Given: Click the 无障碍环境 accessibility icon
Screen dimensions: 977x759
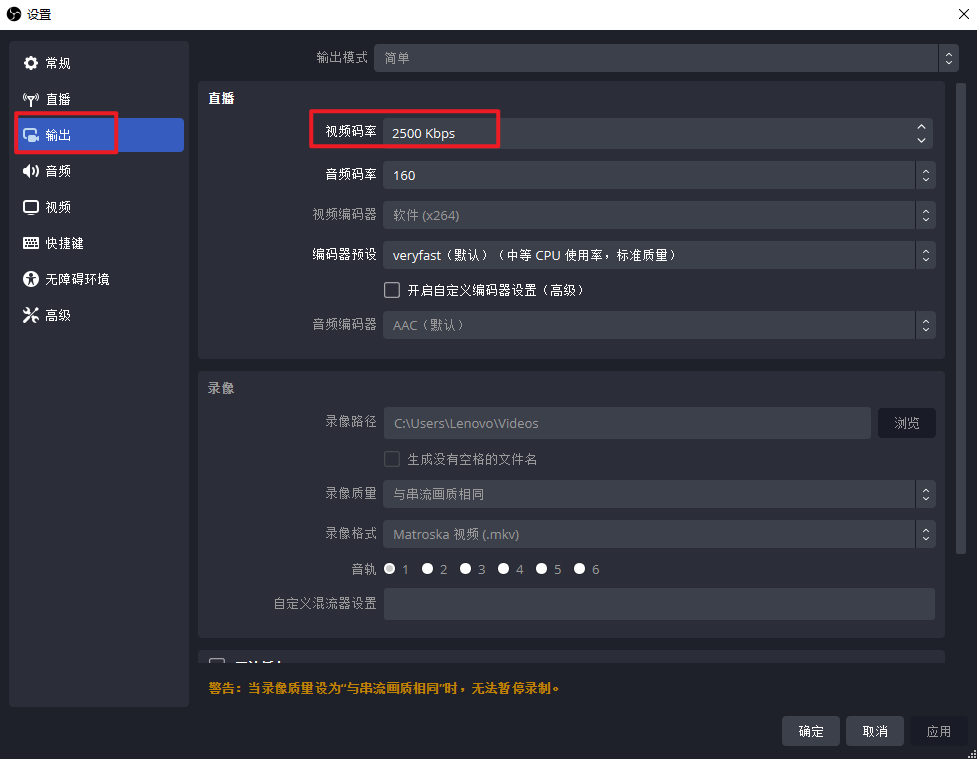Looking at the screenshot, I should [x=30, y=280].
